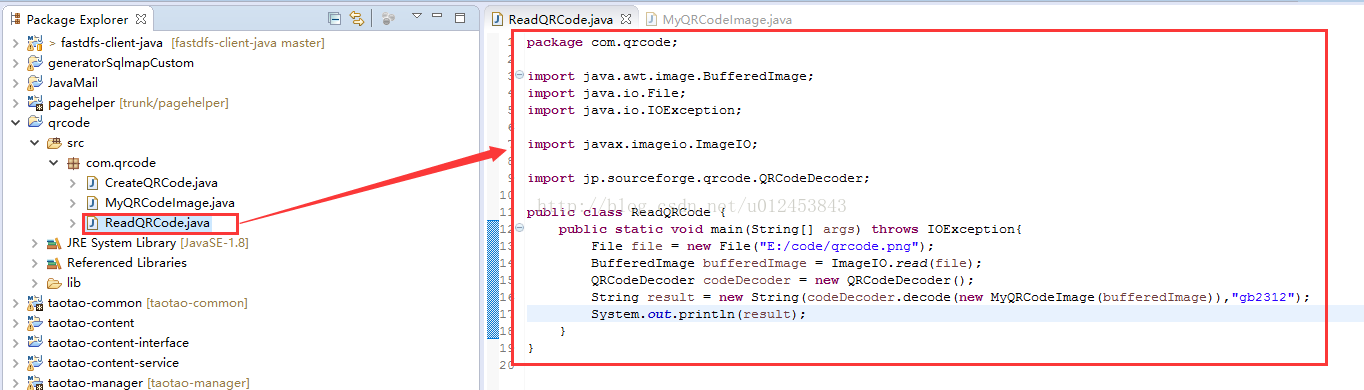Expand the CreateQRCode.java node

click(72, 182)
